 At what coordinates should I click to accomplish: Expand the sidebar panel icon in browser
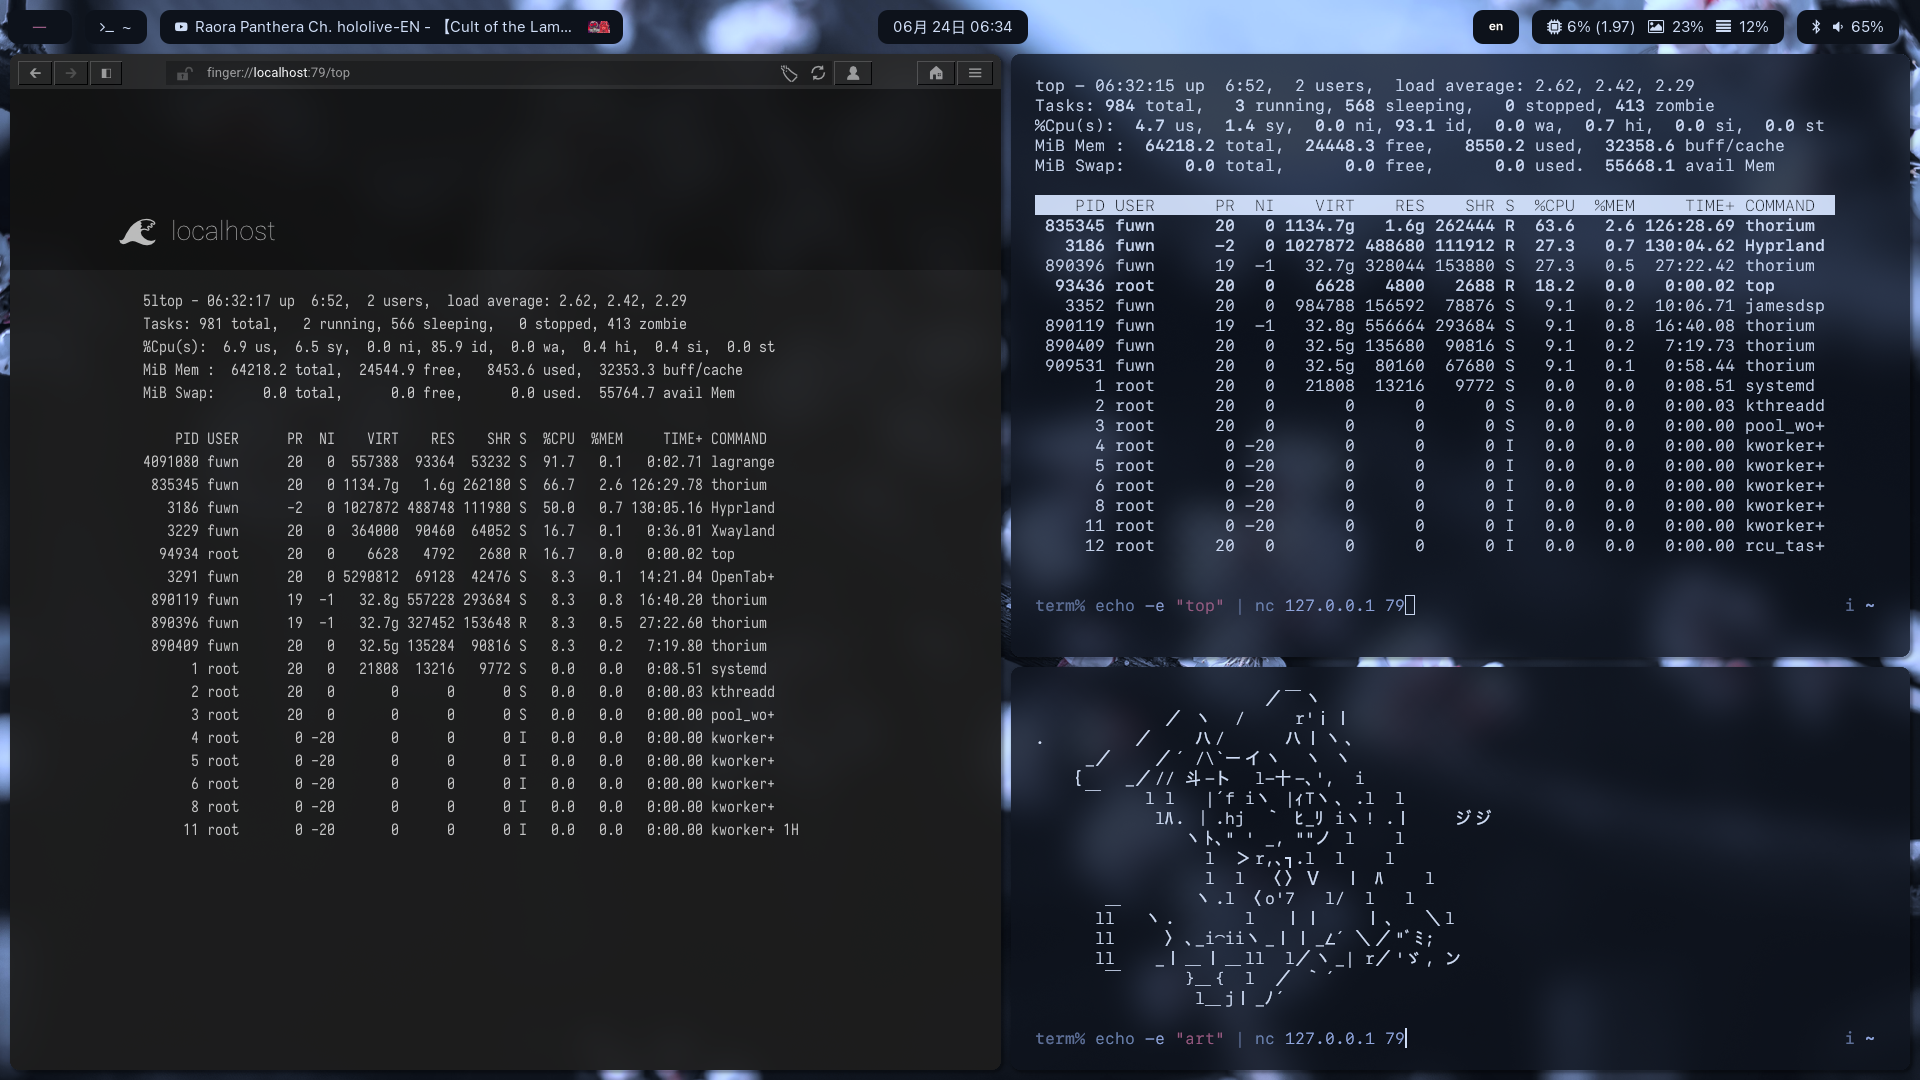click(106, 73)
